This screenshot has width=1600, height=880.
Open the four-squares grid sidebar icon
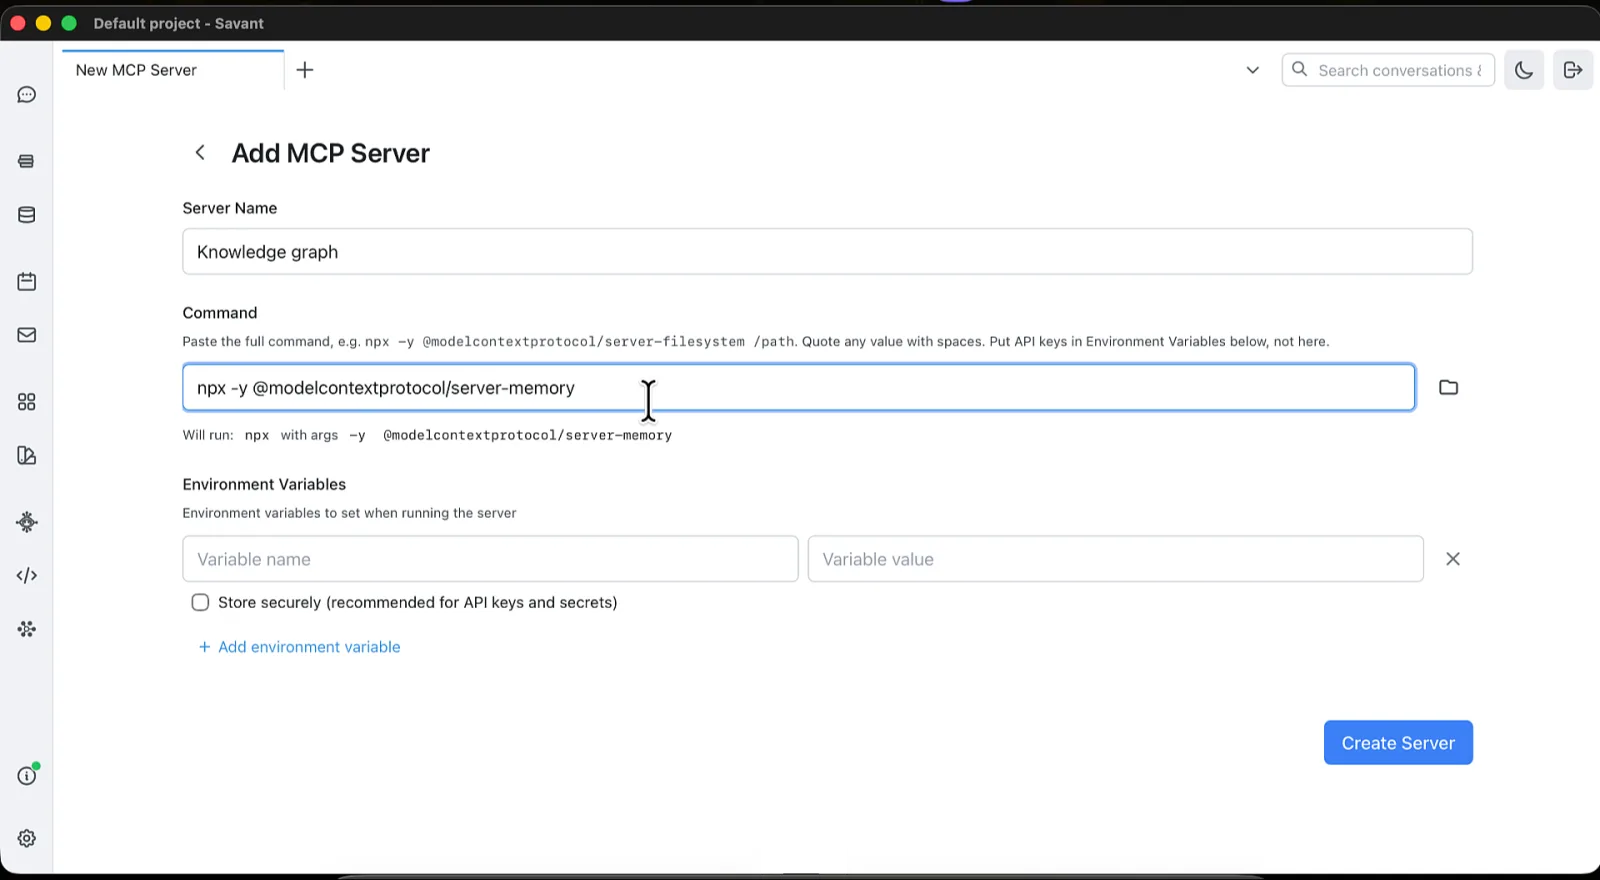pyautogui.click(x=27, y=402)
